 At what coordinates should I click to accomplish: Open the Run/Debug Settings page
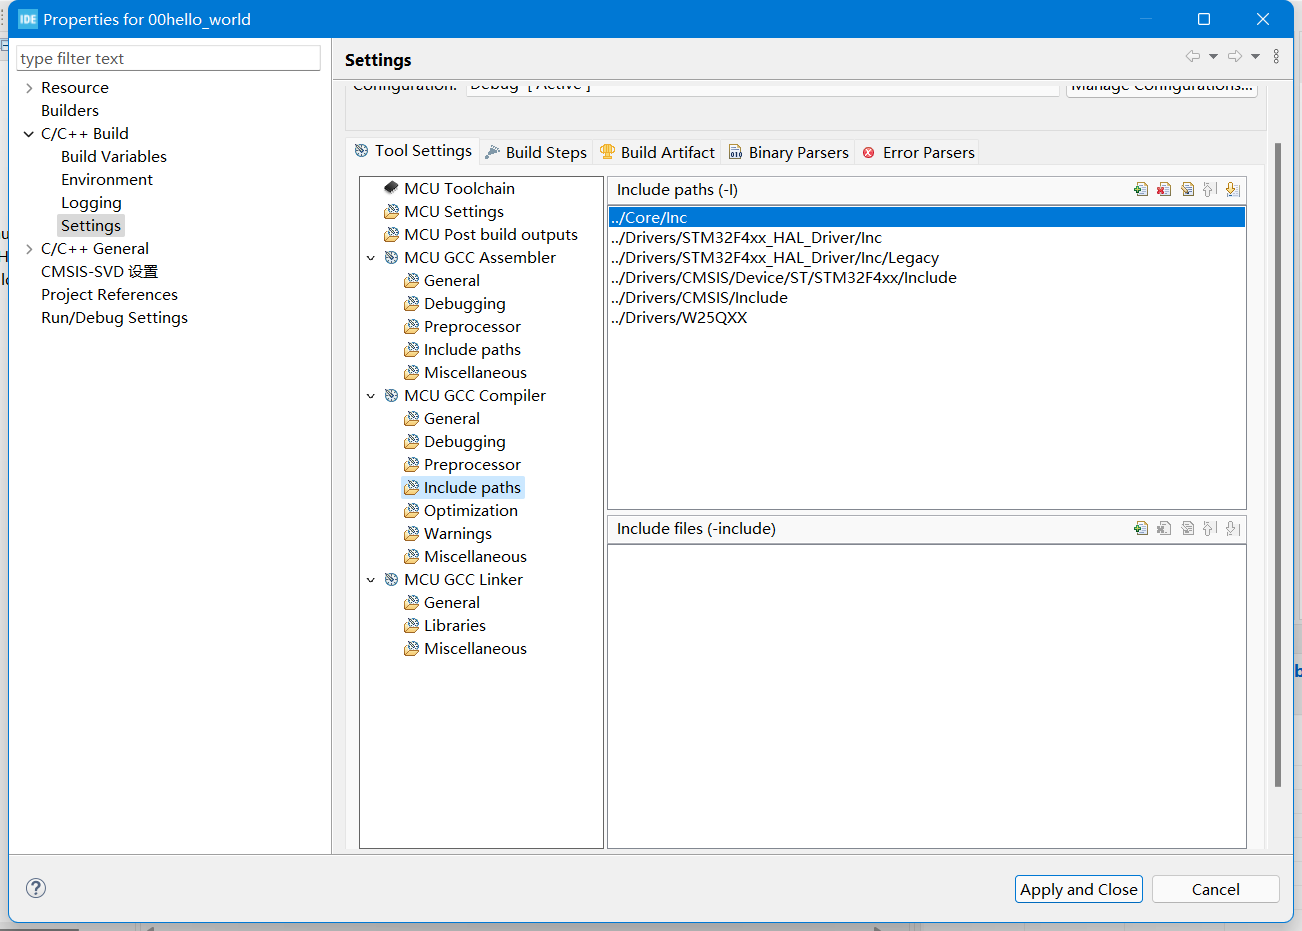pyautogui.click(x=114, y=318)
